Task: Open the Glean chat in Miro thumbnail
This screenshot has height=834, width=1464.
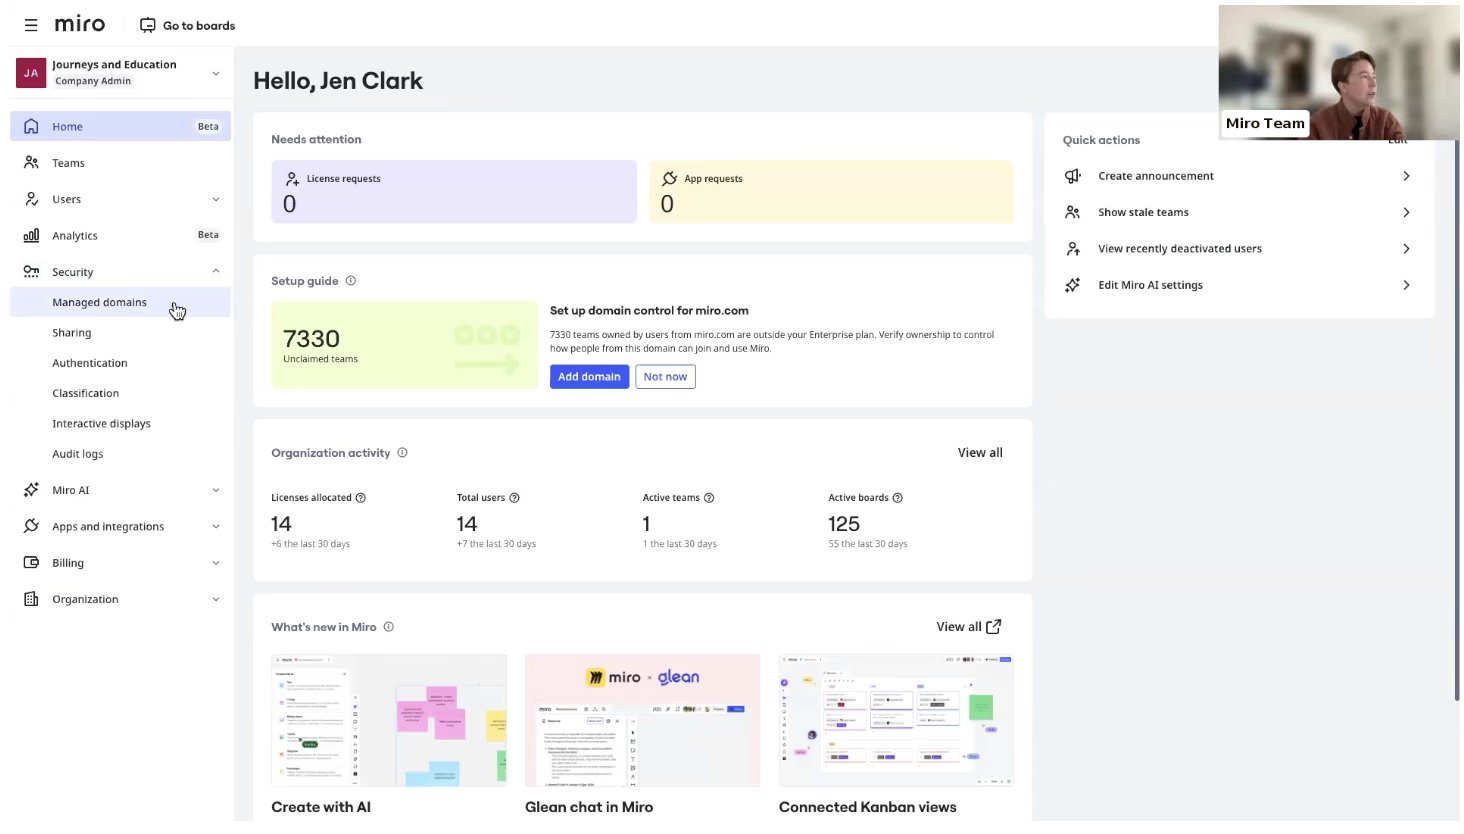Action: [642, 720]
